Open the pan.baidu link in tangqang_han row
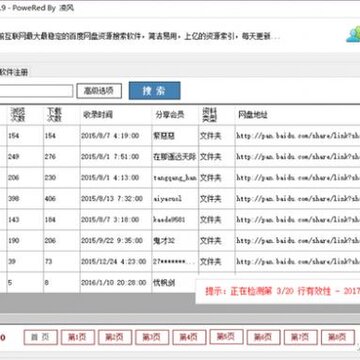The width and height of the screenshot is (360, 360). 298,178
